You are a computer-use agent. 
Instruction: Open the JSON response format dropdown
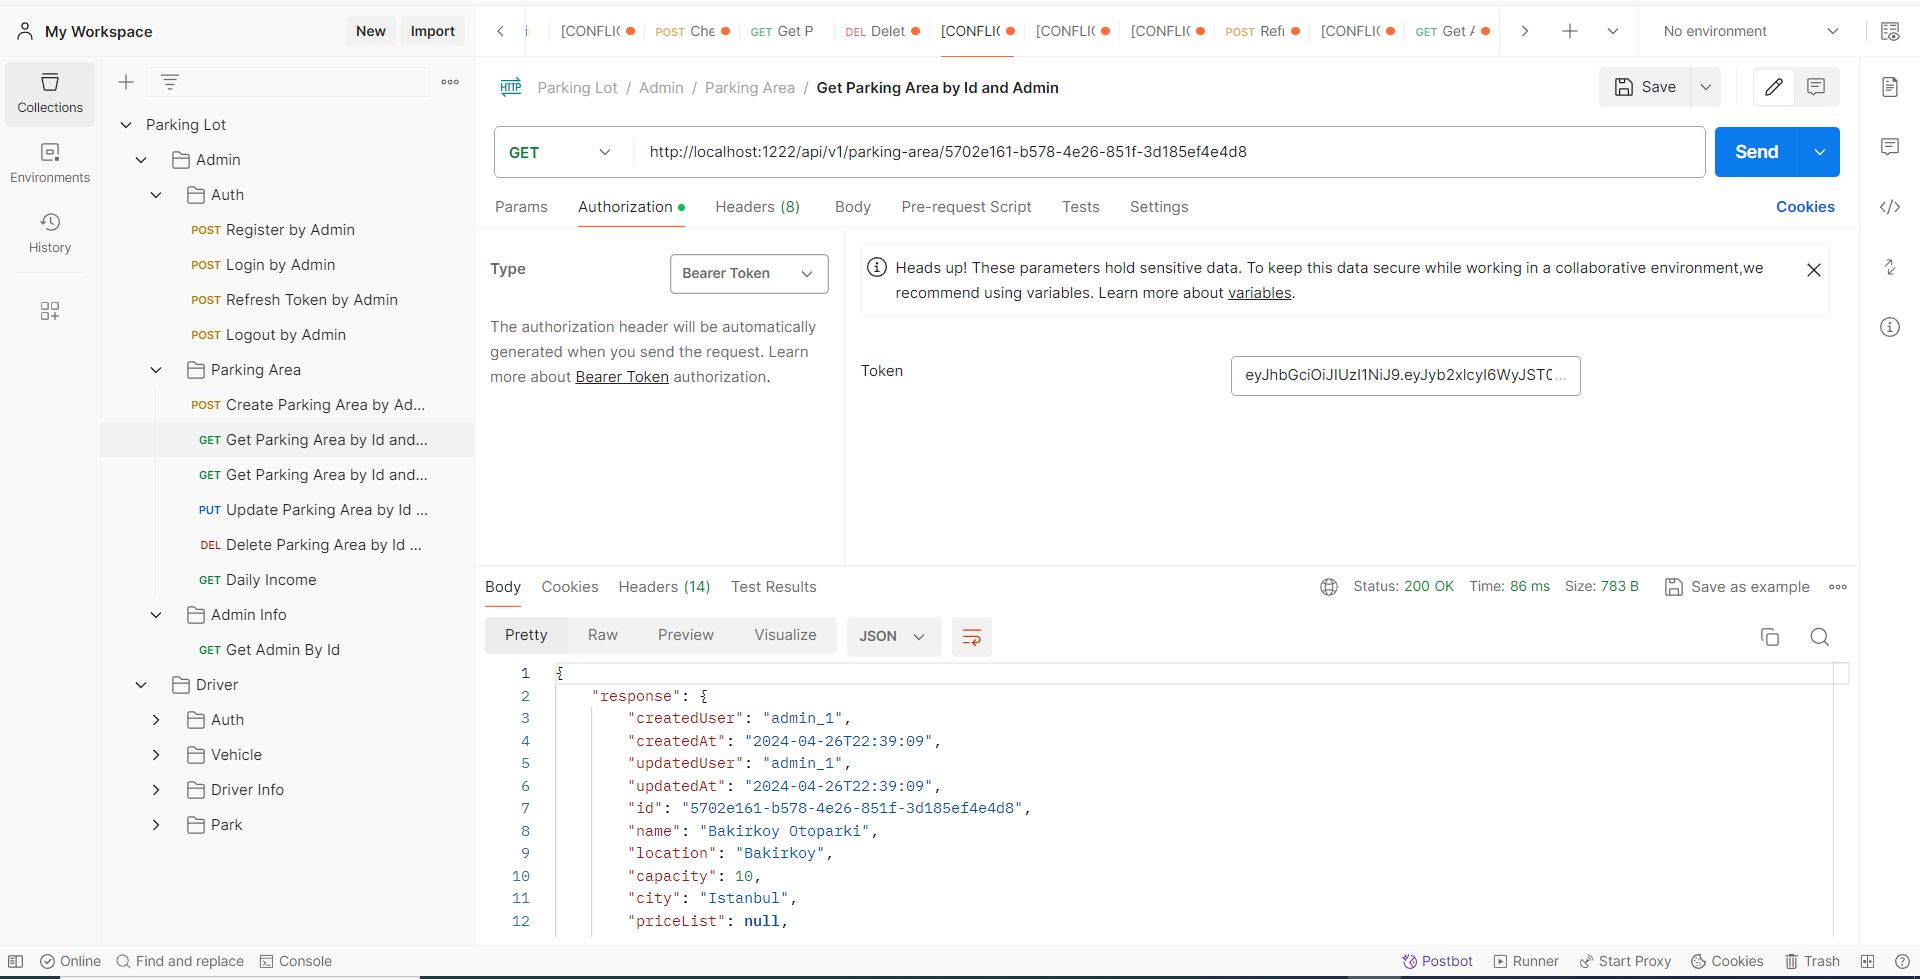[x=893, y=636]
